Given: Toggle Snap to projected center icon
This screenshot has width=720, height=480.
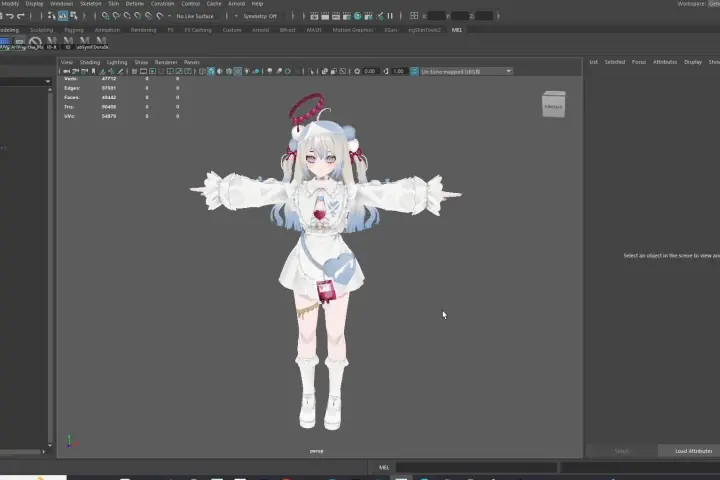Looking at the screenshot, I should 138,16.
